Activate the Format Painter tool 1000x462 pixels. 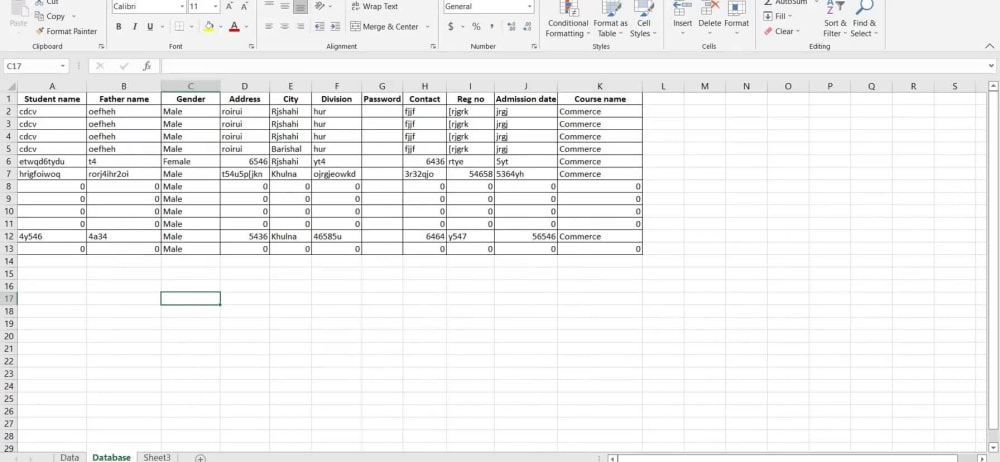[66, 31]
